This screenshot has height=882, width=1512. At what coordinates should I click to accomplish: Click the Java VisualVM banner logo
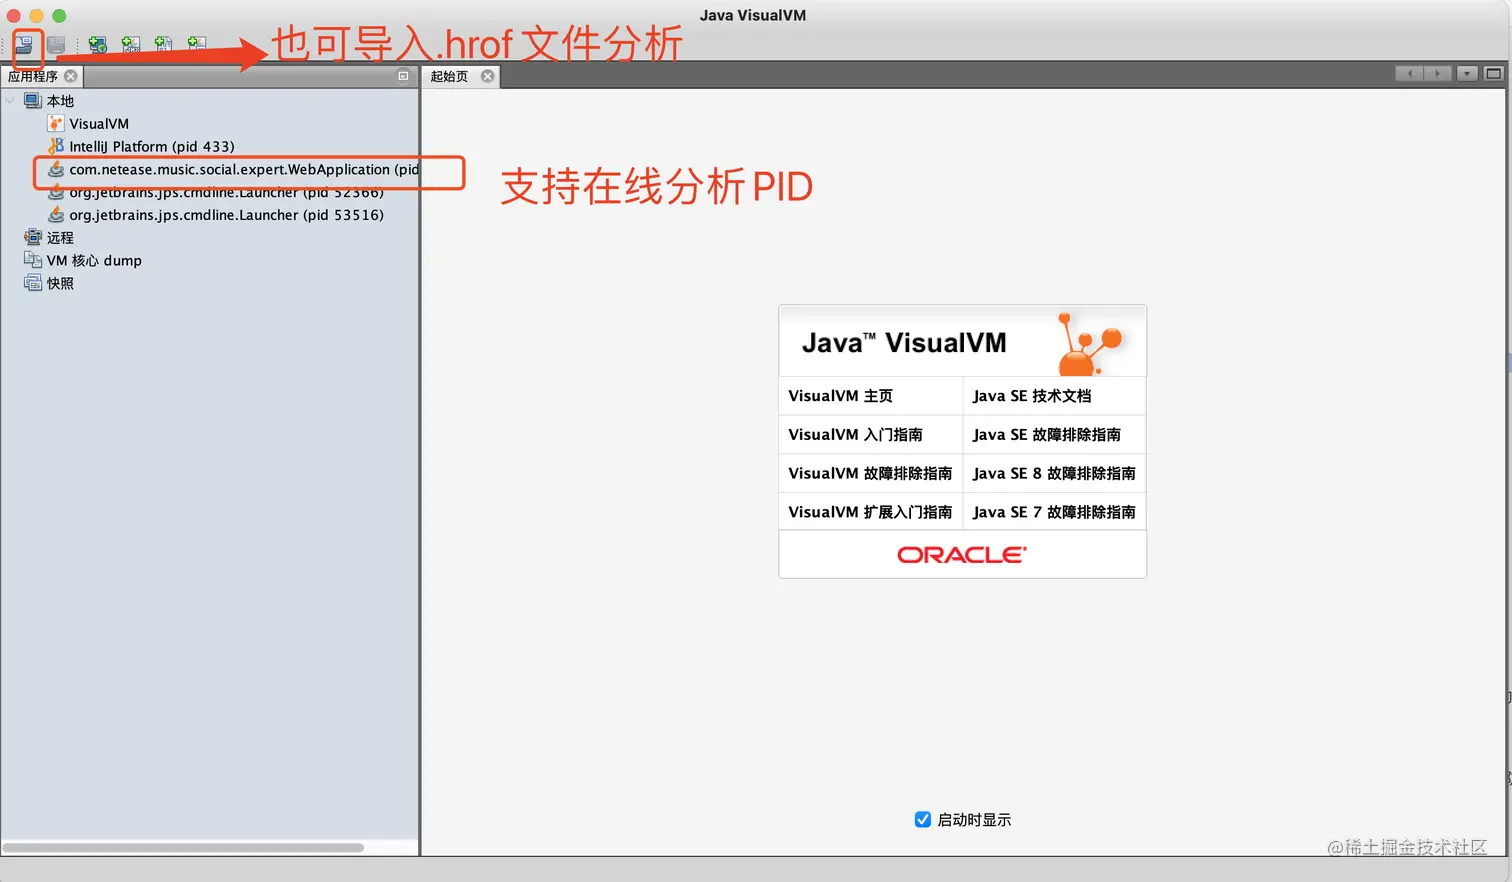pos(963,342)
